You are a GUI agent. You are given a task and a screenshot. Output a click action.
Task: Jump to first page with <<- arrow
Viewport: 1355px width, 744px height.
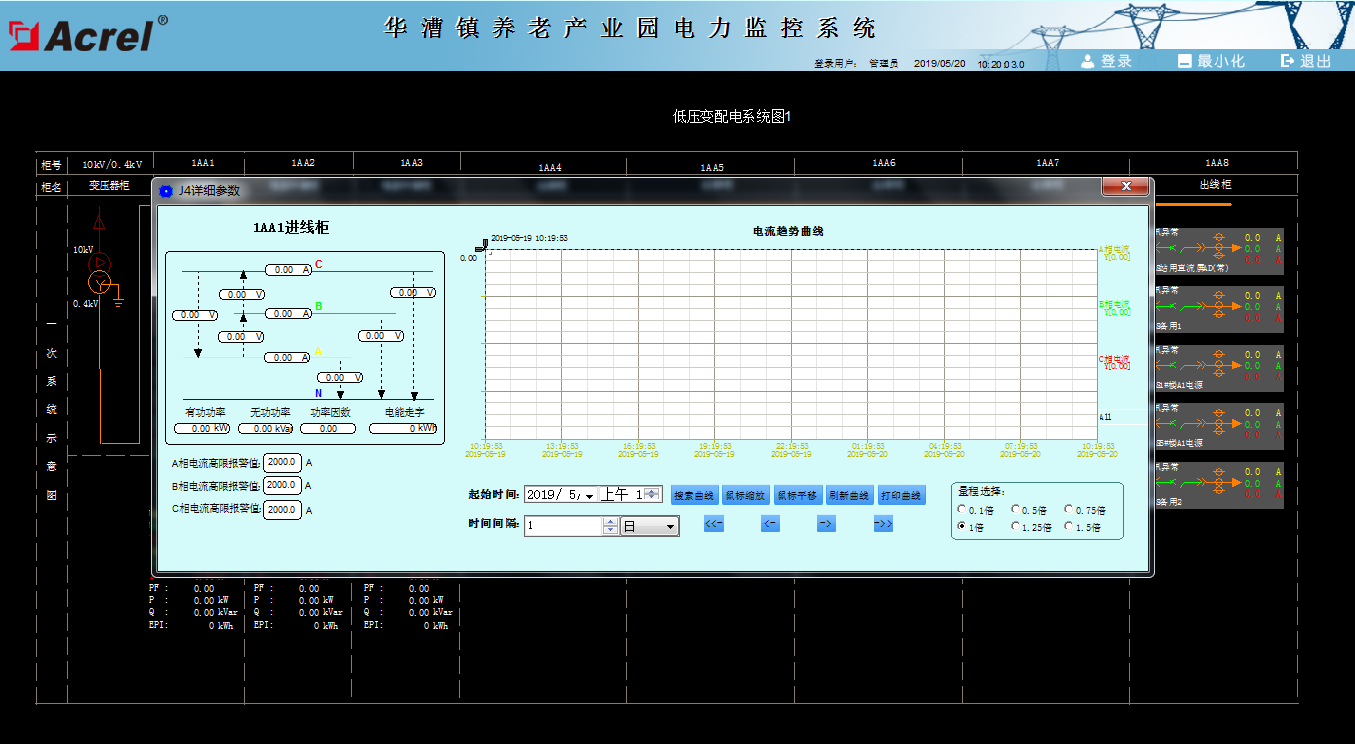click(713, 524)
